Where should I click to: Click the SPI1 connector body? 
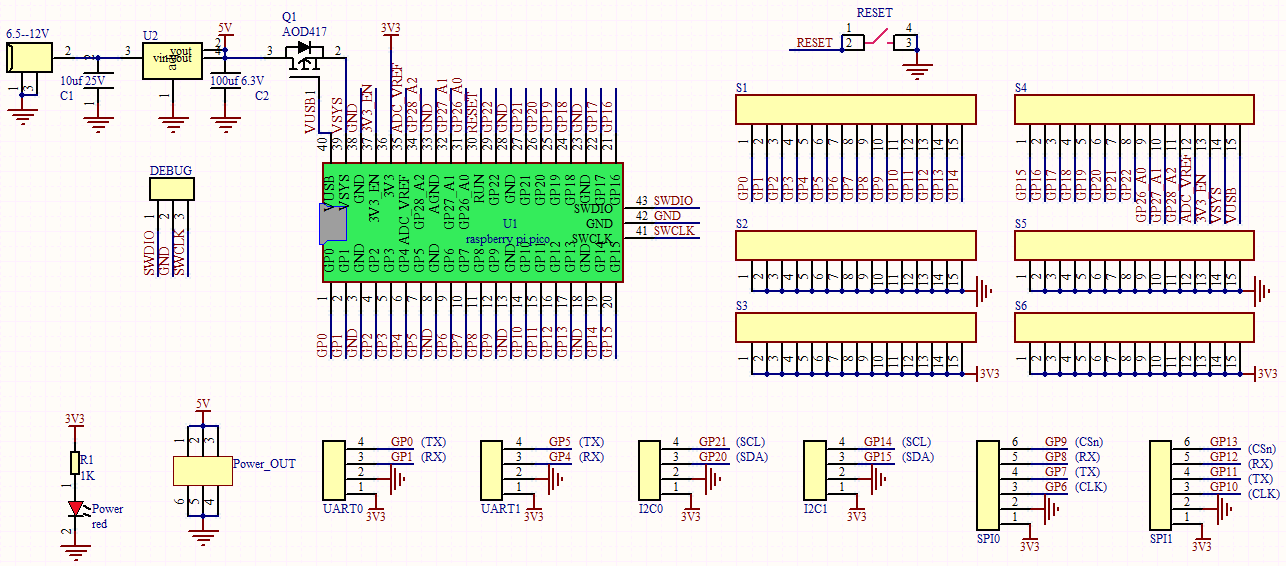tap(1160, 483)
